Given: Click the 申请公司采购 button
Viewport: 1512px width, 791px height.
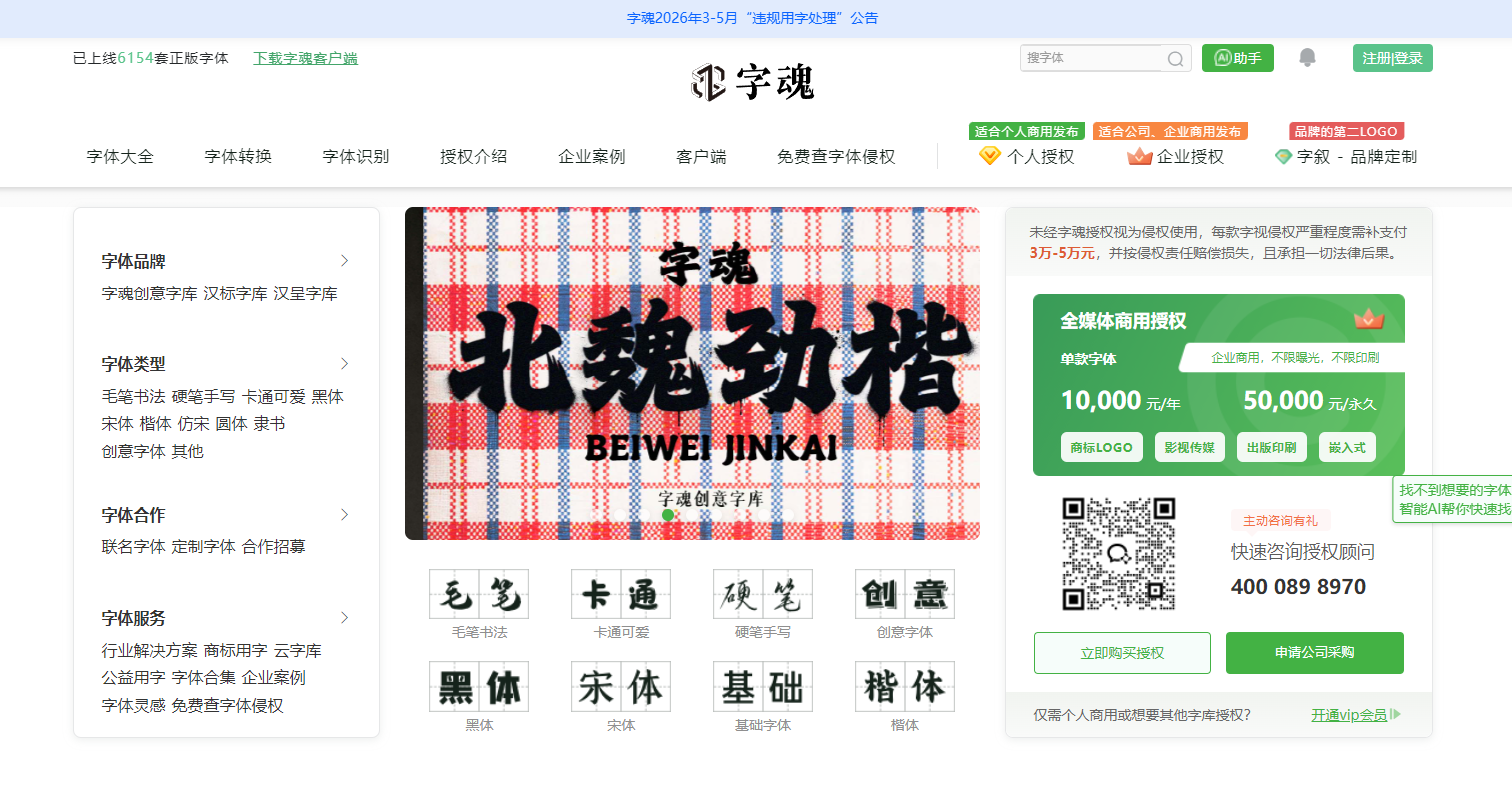Looking at the screenshot, I should tap(1315, 653).
